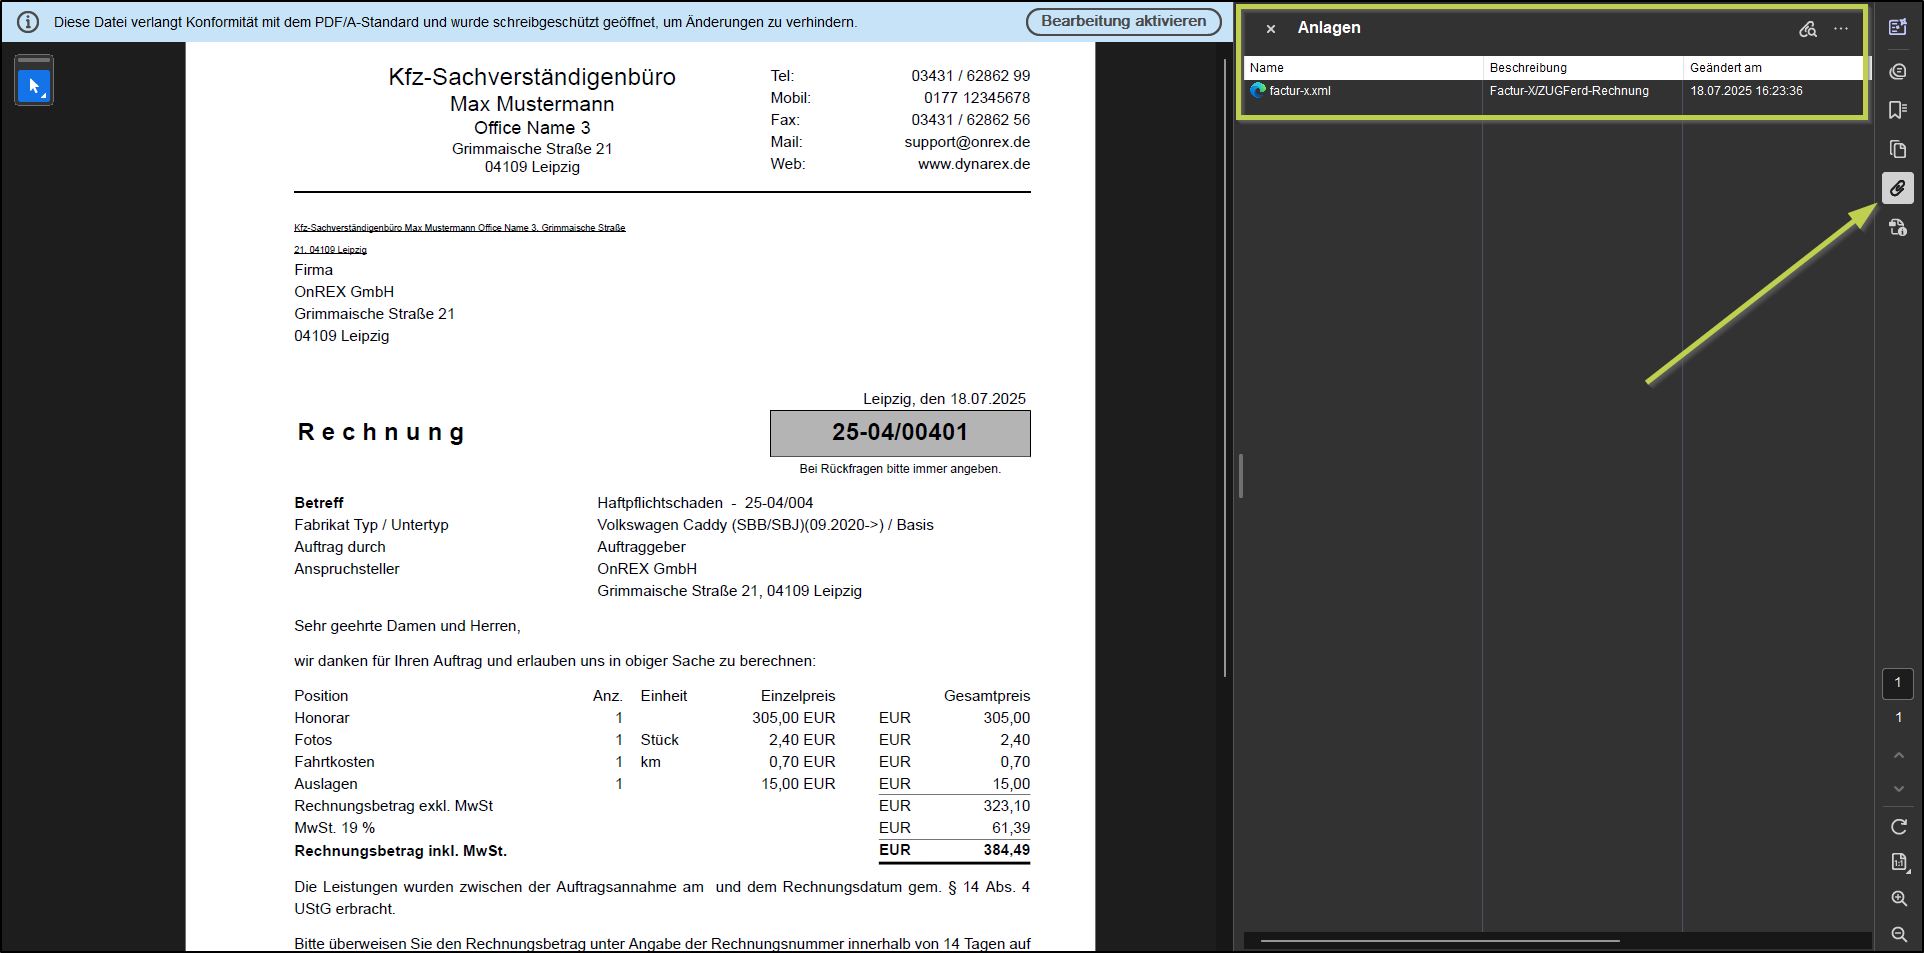Click Bearbeitung aktivieren button

(x=1123, y=21)
